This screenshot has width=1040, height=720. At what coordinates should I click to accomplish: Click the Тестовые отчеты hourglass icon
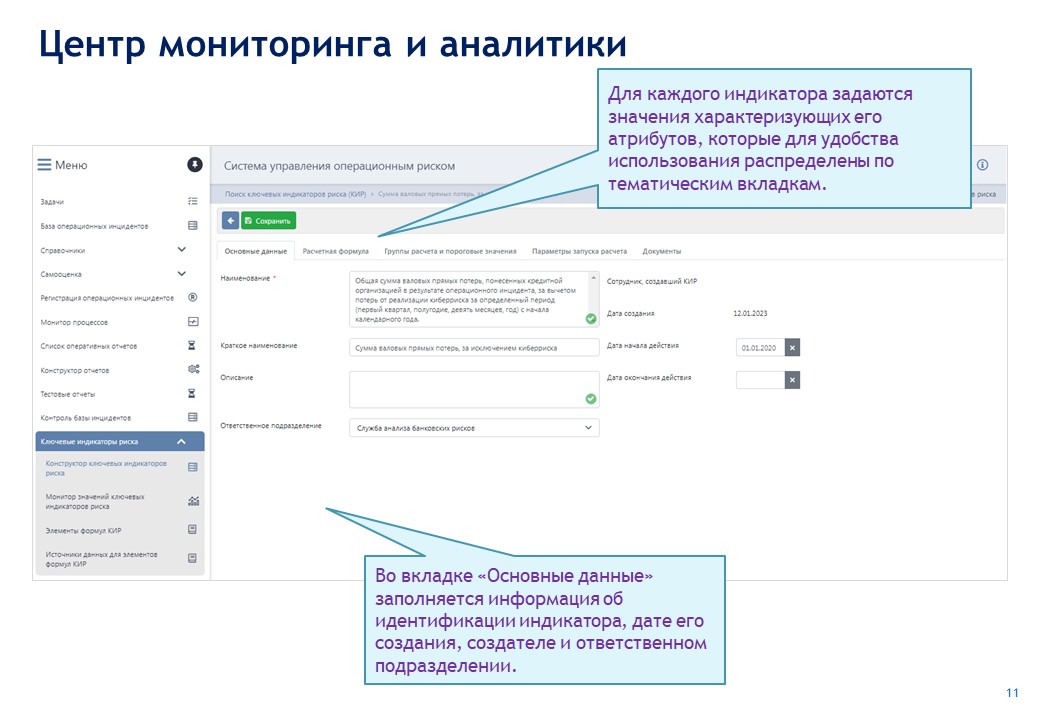pos(192,393)
